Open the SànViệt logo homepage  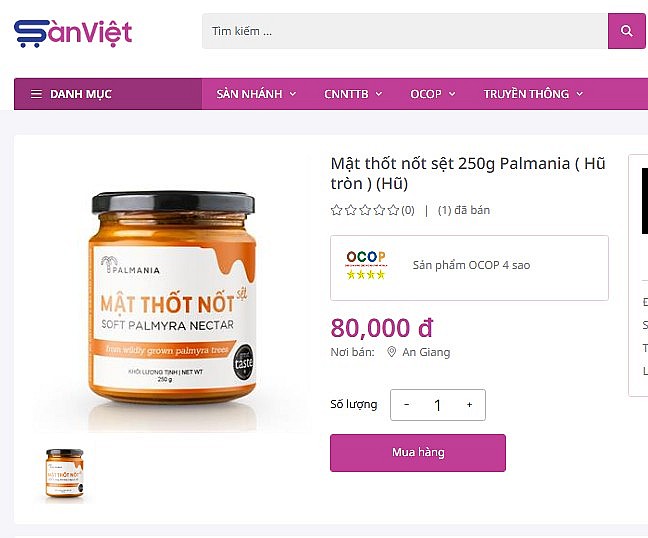pos(73,33)
